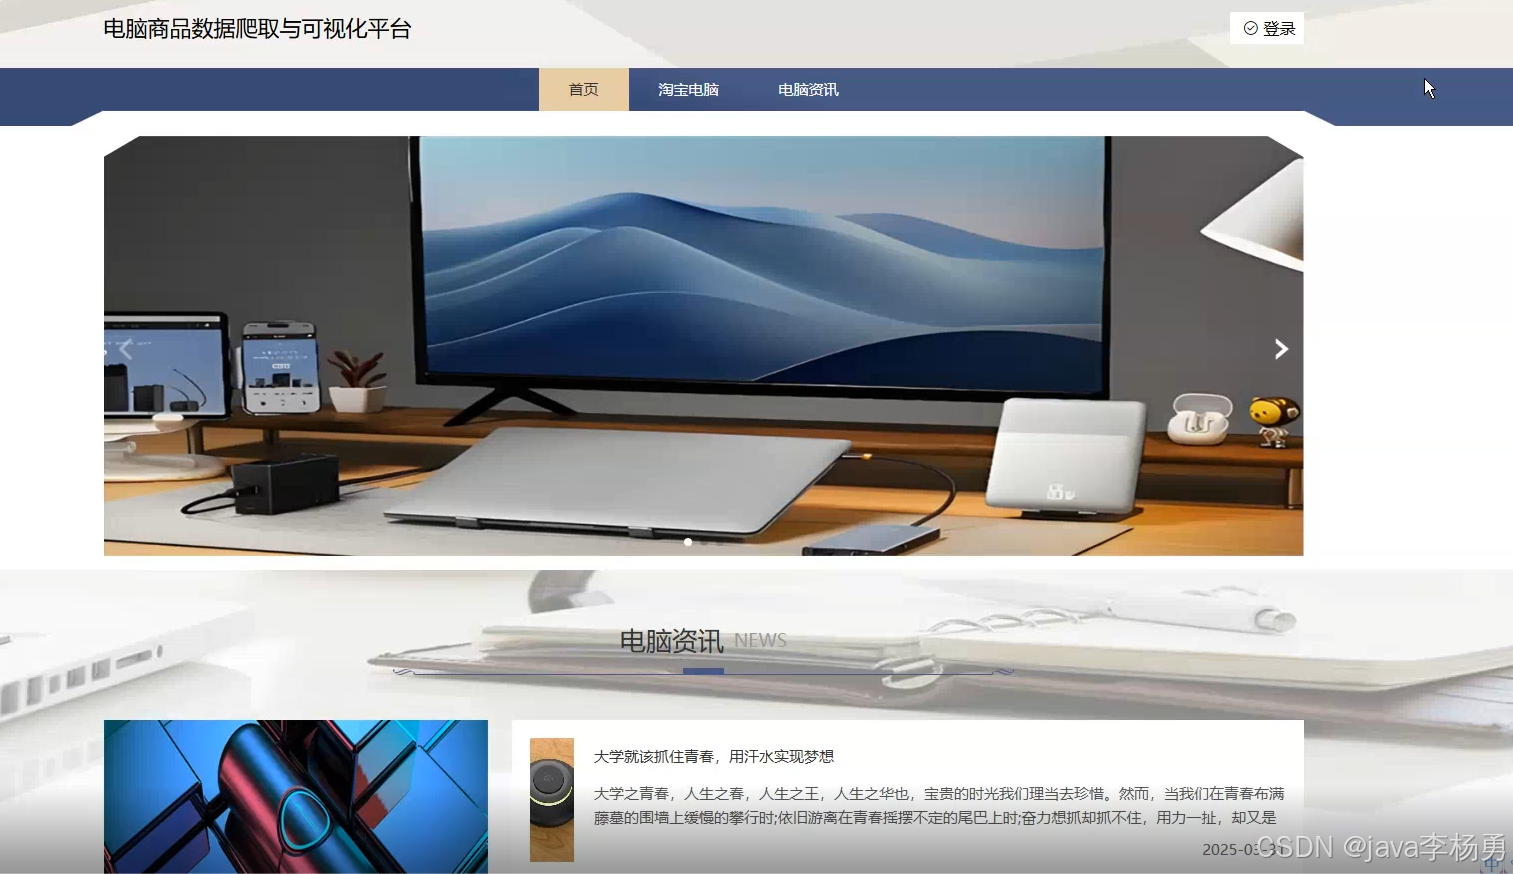Click the white carousel dot indicator
This screenshot has height=874, width=1513.
pyautogui.click(x=688, y=542)
